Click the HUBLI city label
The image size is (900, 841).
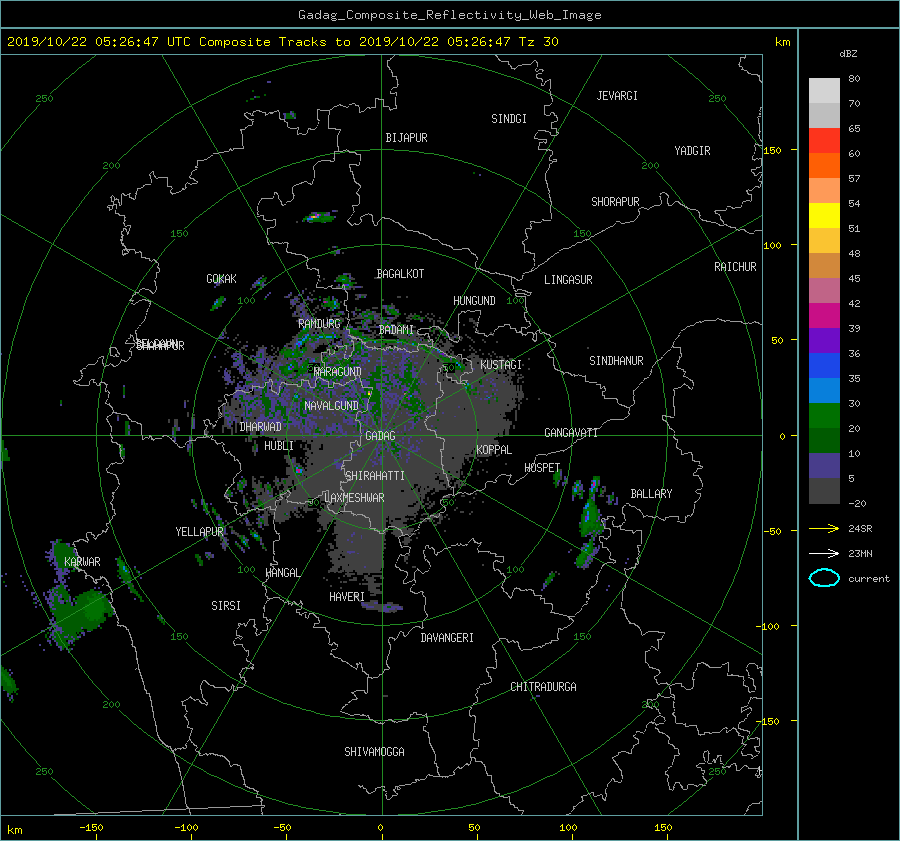[x=278, y=445]
